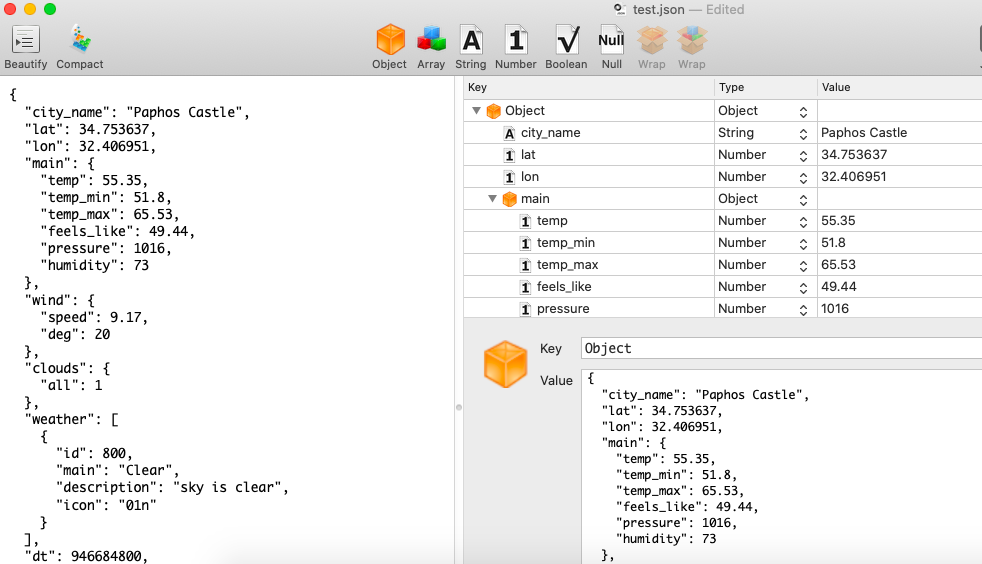Click the "description": "sky is clear" line
This screenshot has height=564, width=982.
(x=172, y=488)
